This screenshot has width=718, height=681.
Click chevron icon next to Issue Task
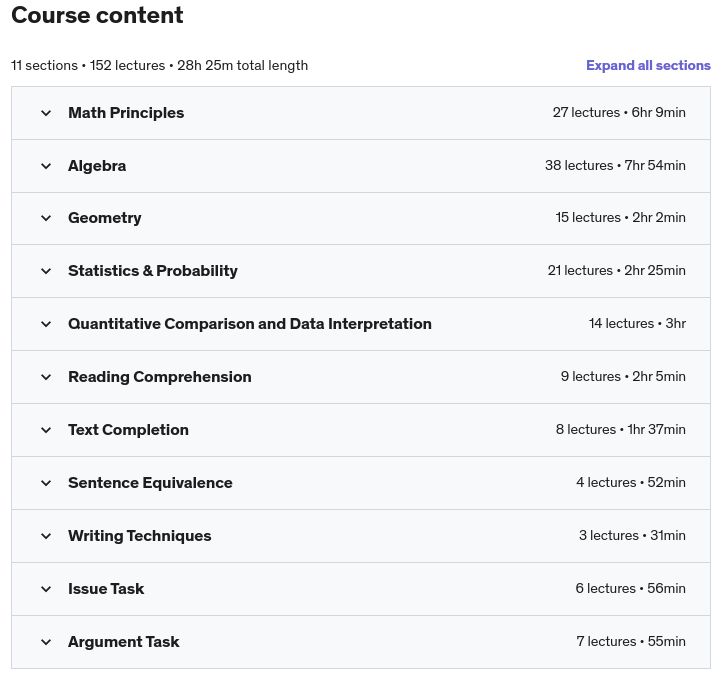(x=46, y=589)
